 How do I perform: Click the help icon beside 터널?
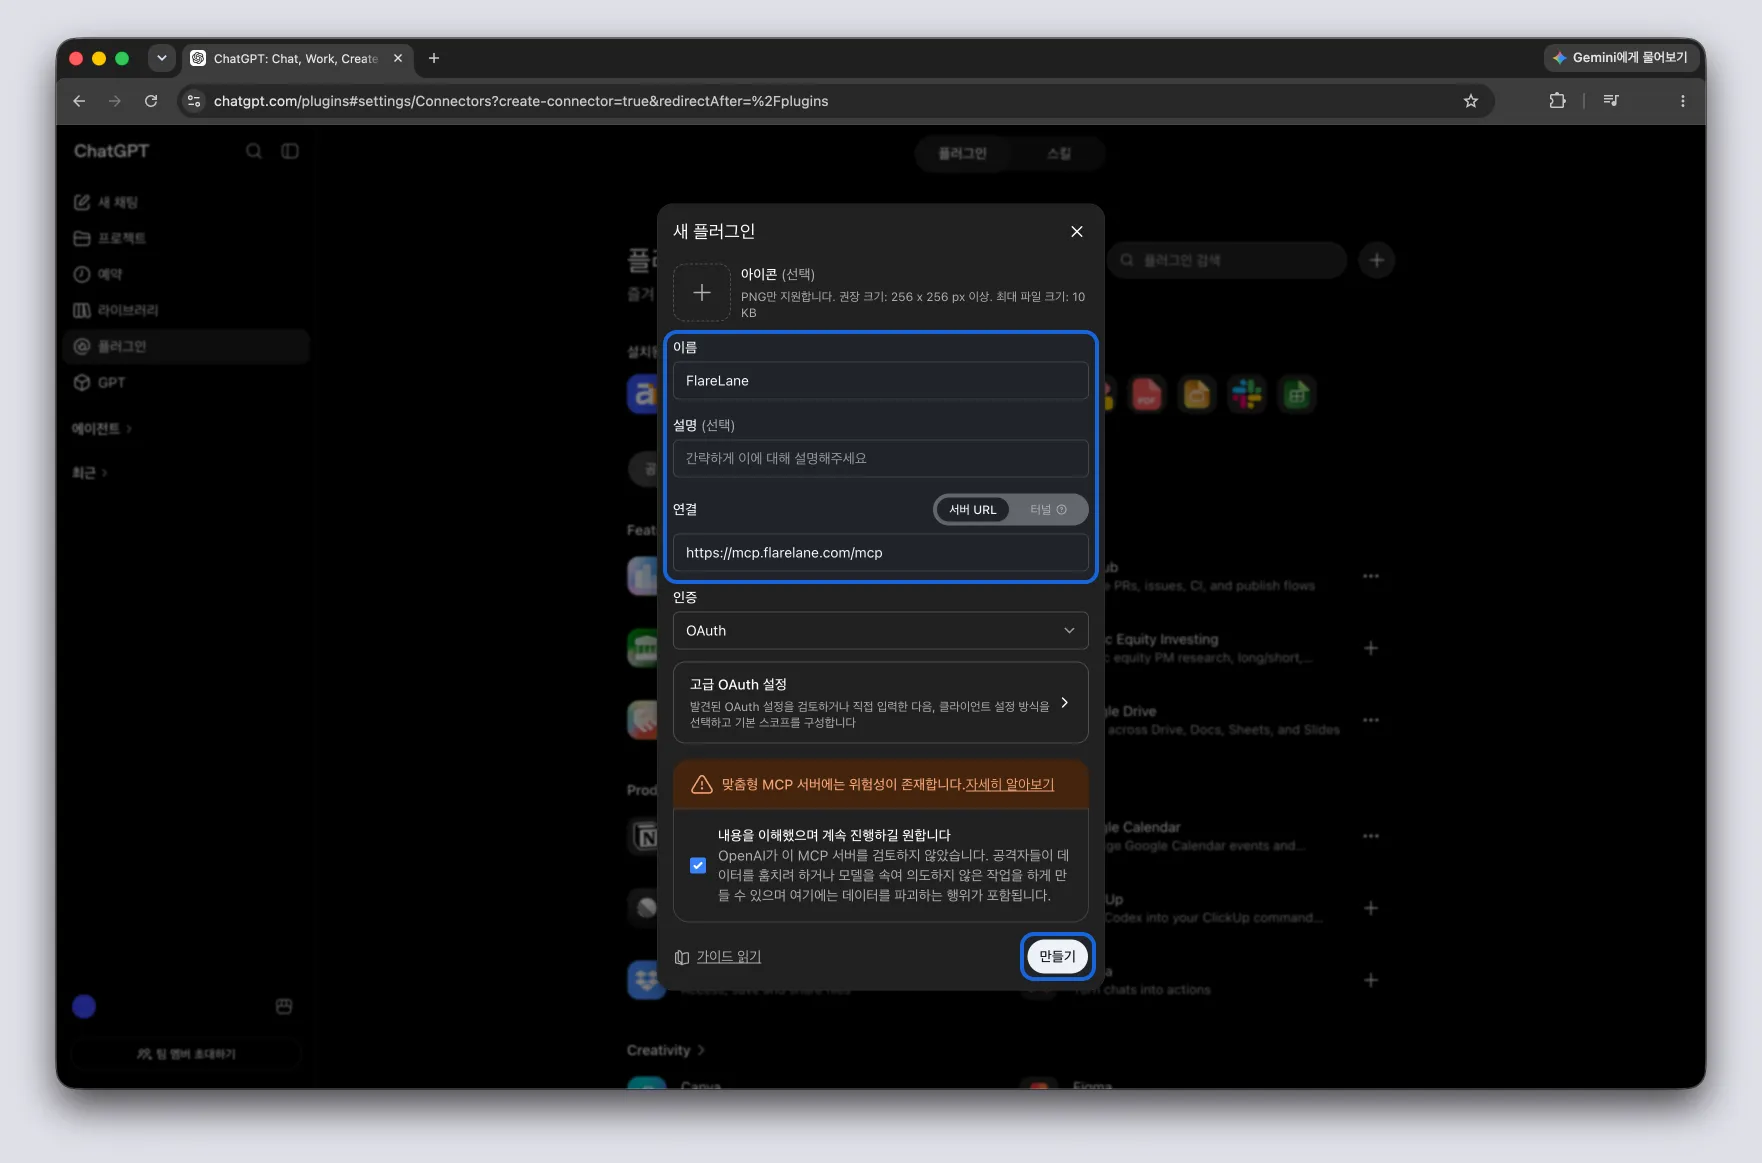[1062, 510]
